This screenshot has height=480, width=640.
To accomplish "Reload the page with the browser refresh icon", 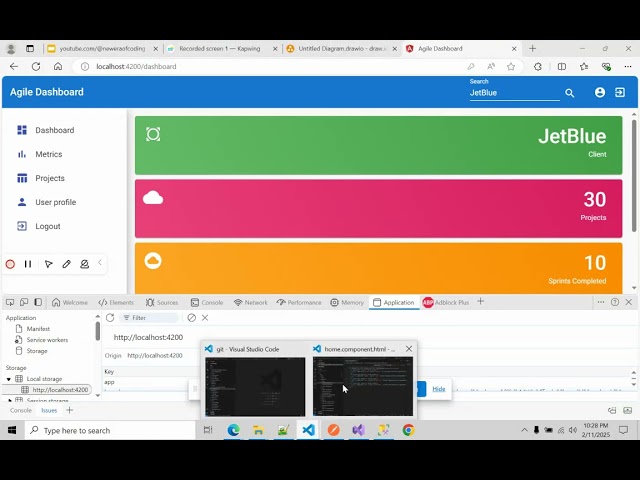I will pyautogui.click(x=36, y=67).
